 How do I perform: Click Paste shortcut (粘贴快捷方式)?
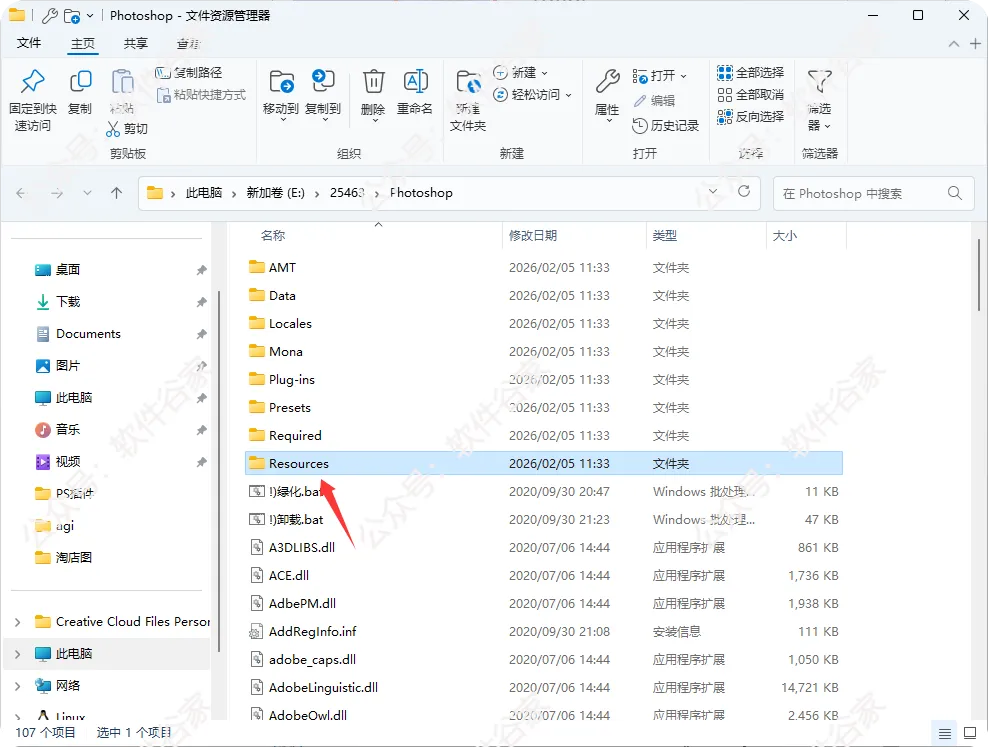(x=201, y=95)
